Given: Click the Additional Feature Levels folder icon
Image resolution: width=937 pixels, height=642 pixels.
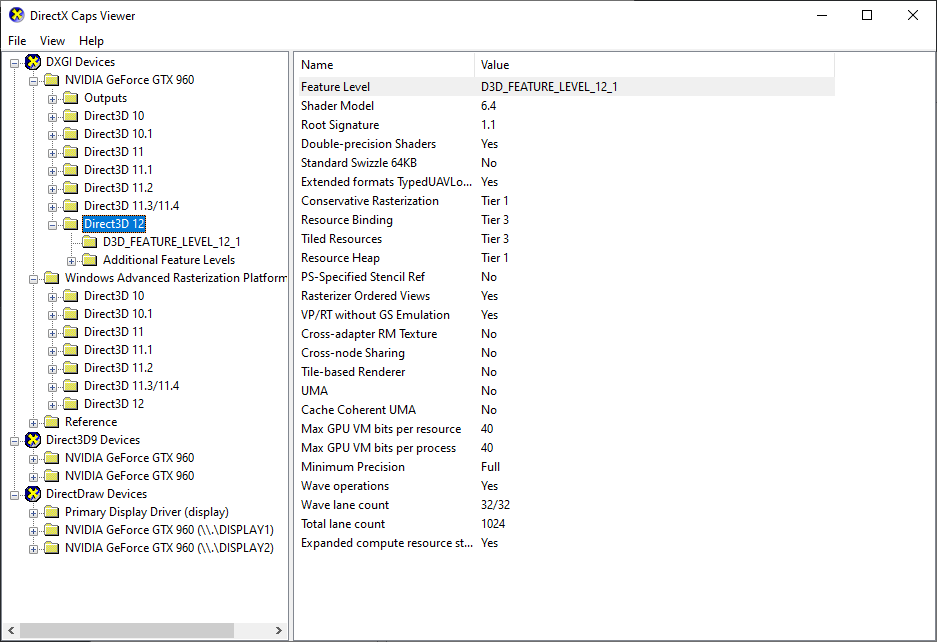Looking at the screenshot, I should [90, 260].
